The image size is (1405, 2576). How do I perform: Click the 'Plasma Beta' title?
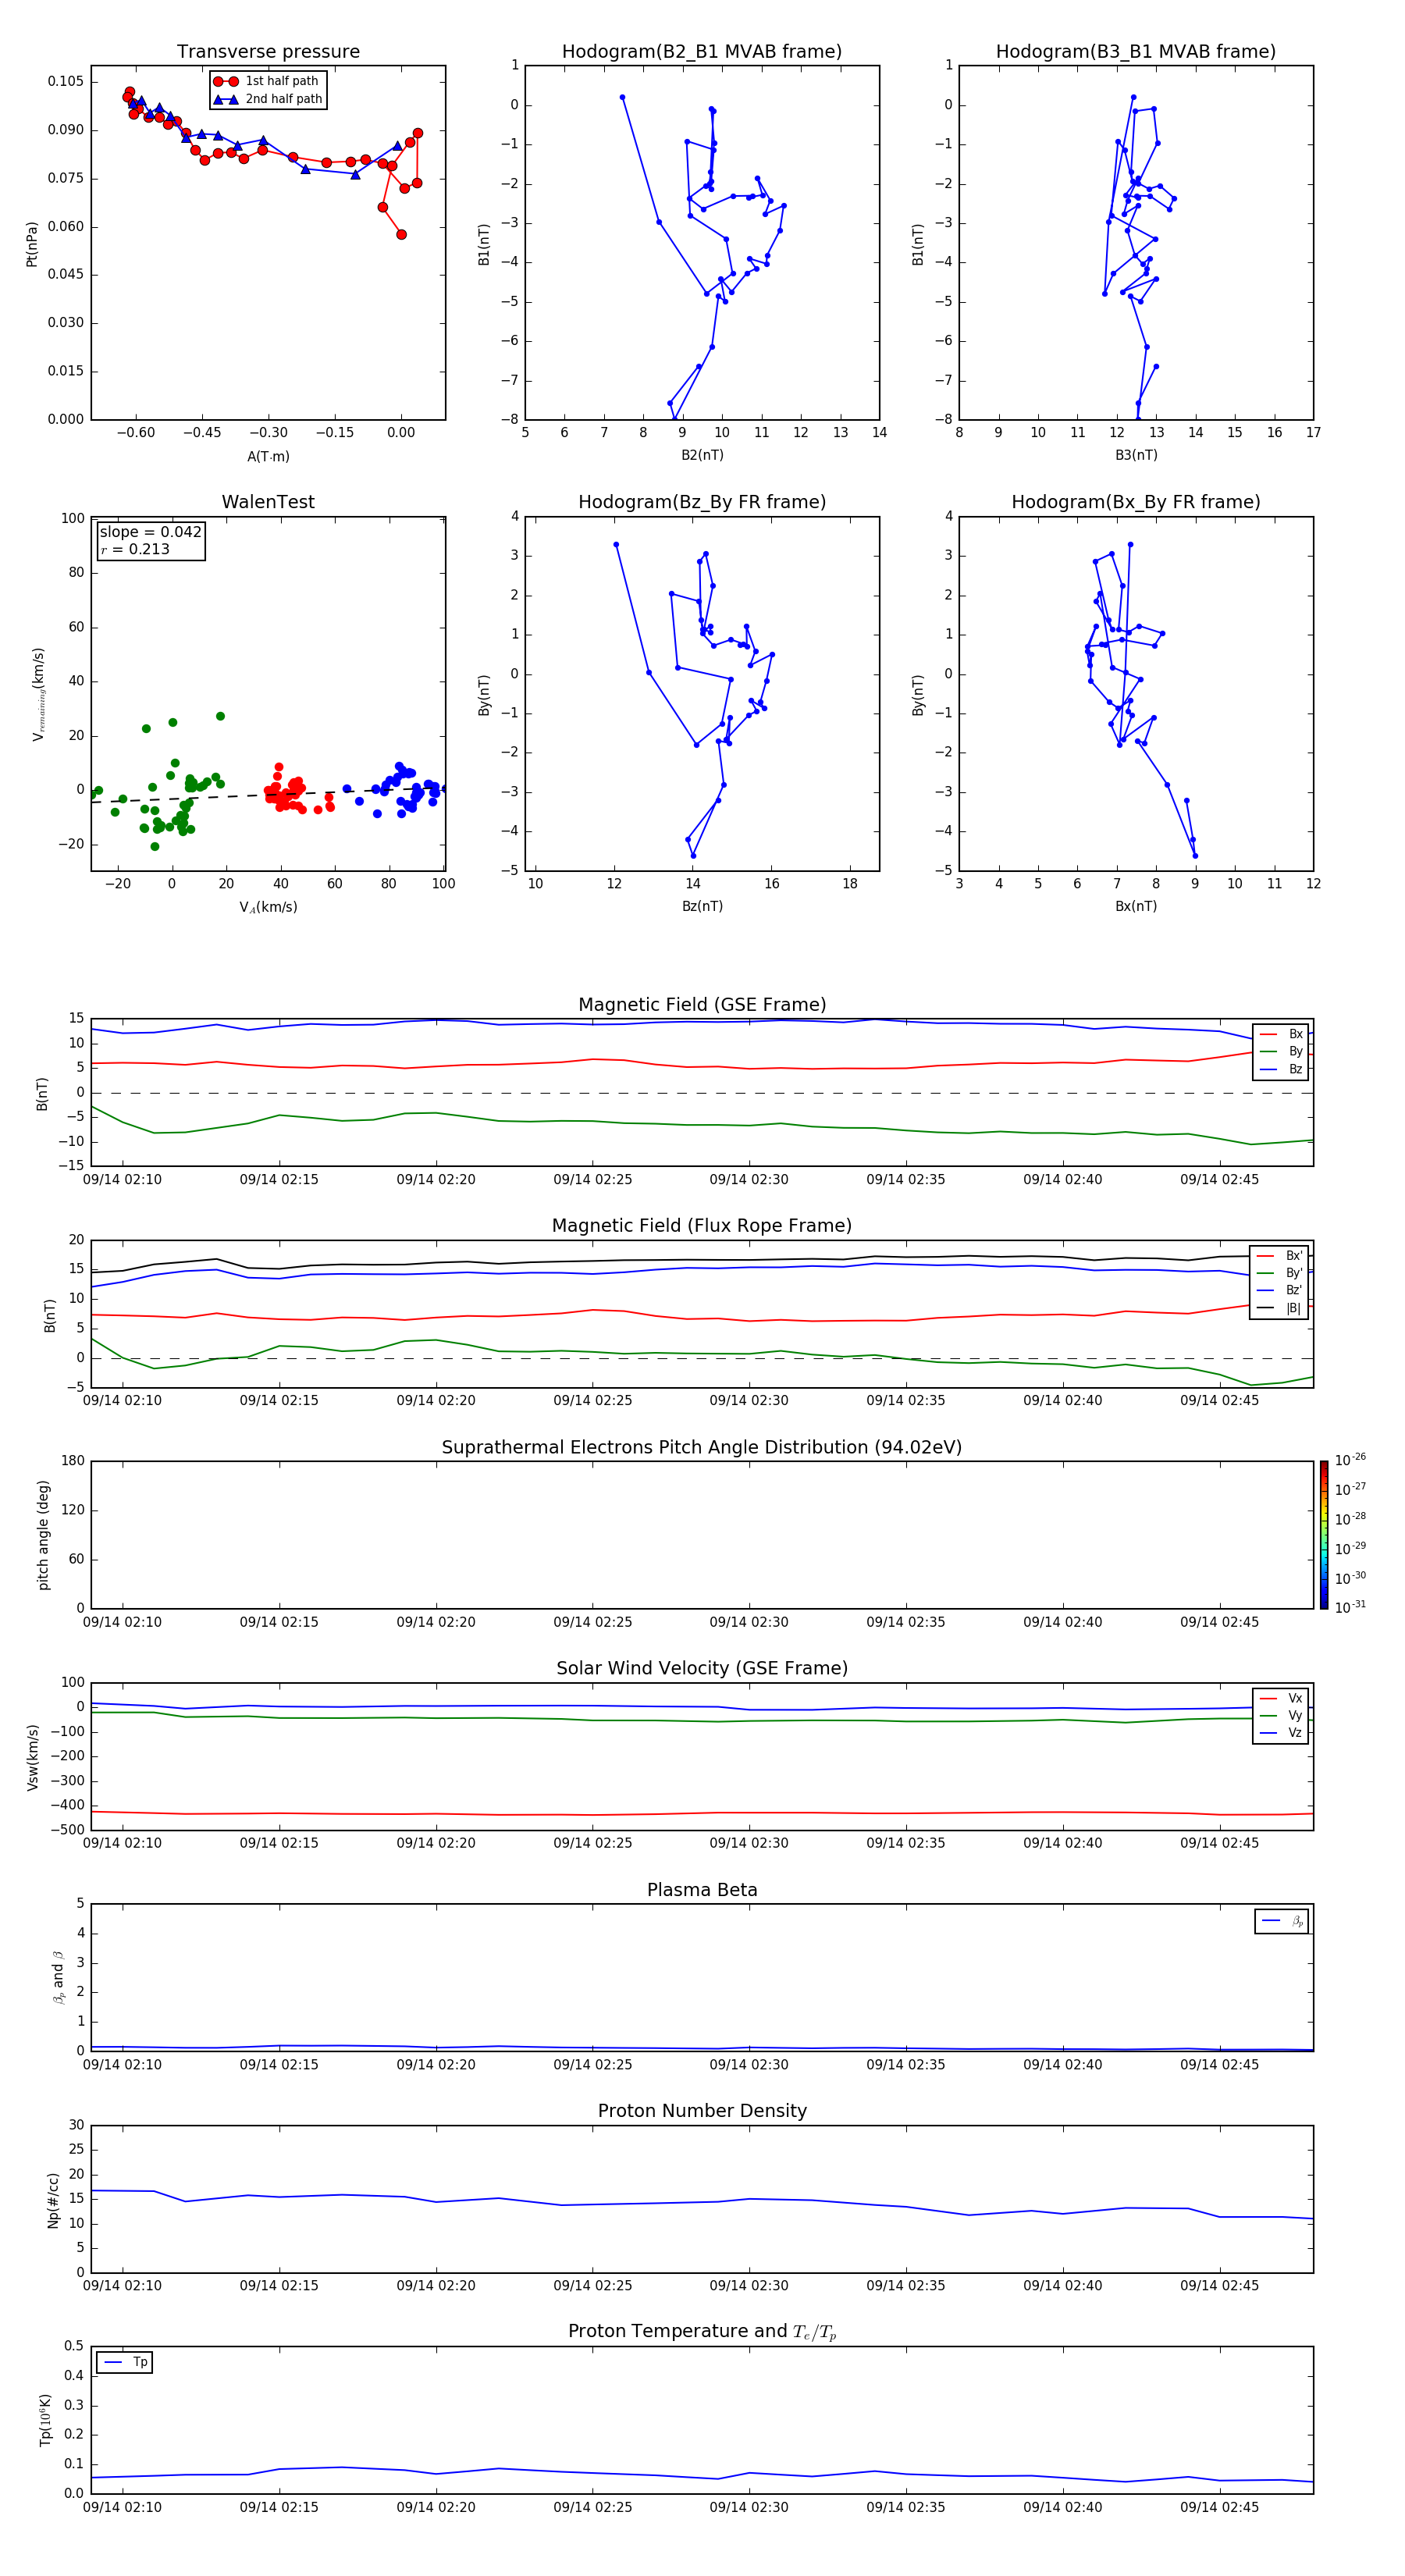click(x=702, y=1890)
